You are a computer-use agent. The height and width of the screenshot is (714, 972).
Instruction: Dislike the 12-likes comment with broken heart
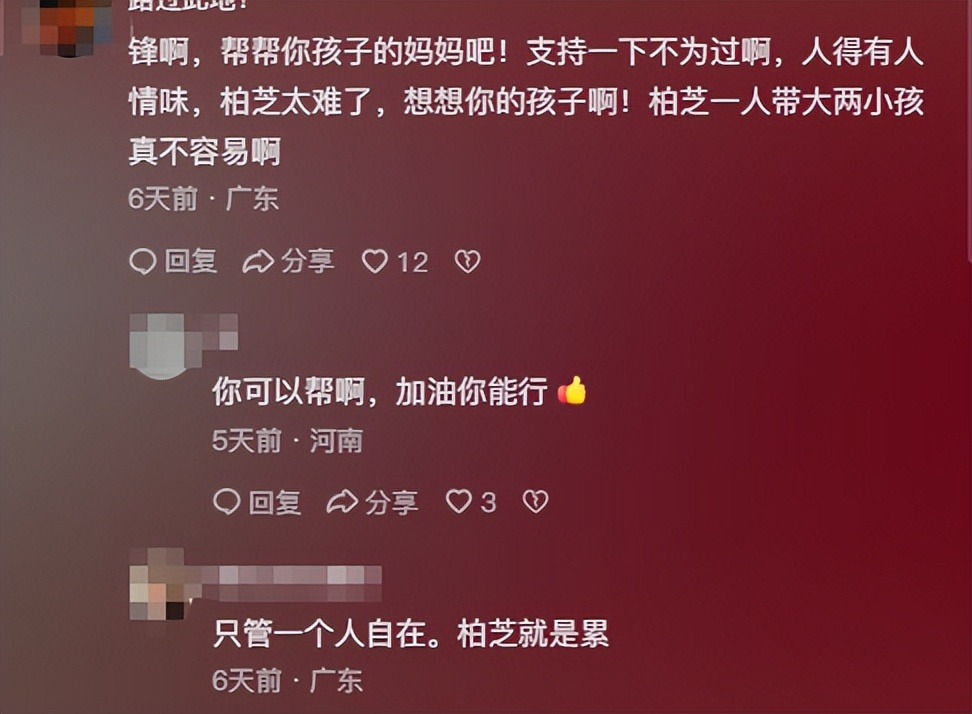(467, 262)
